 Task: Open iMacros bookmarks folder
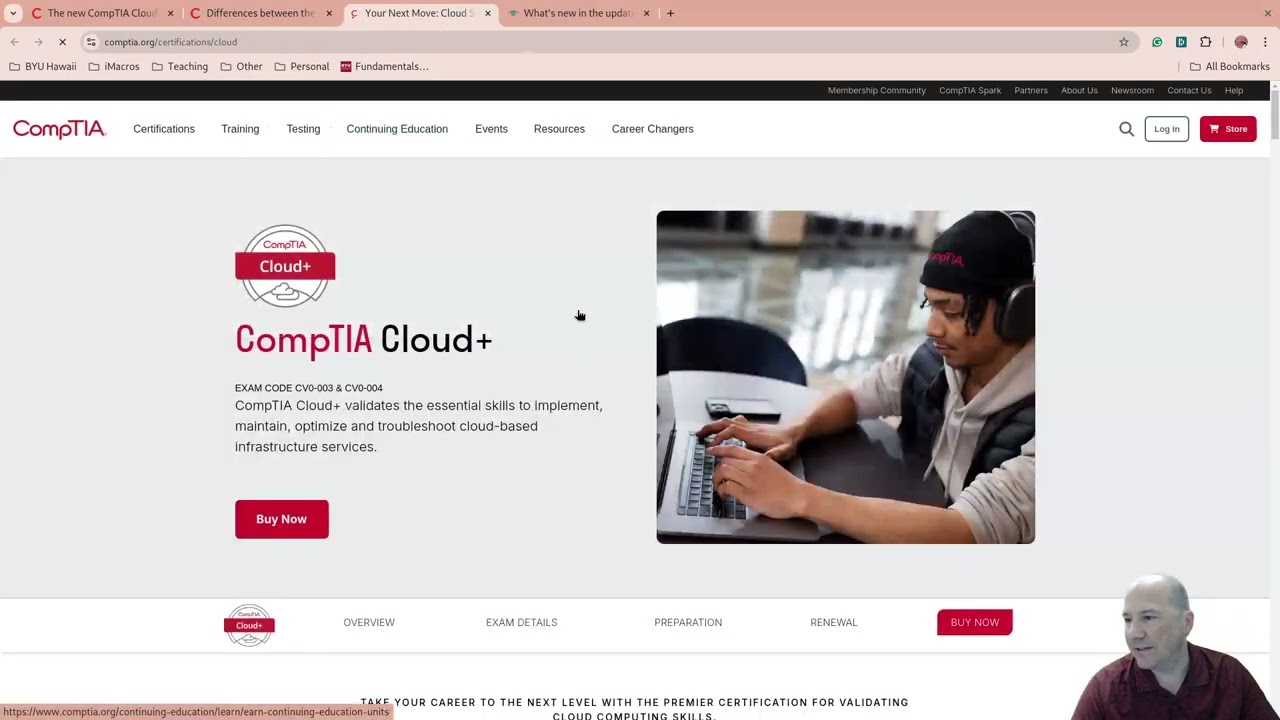tap(114, 66)
